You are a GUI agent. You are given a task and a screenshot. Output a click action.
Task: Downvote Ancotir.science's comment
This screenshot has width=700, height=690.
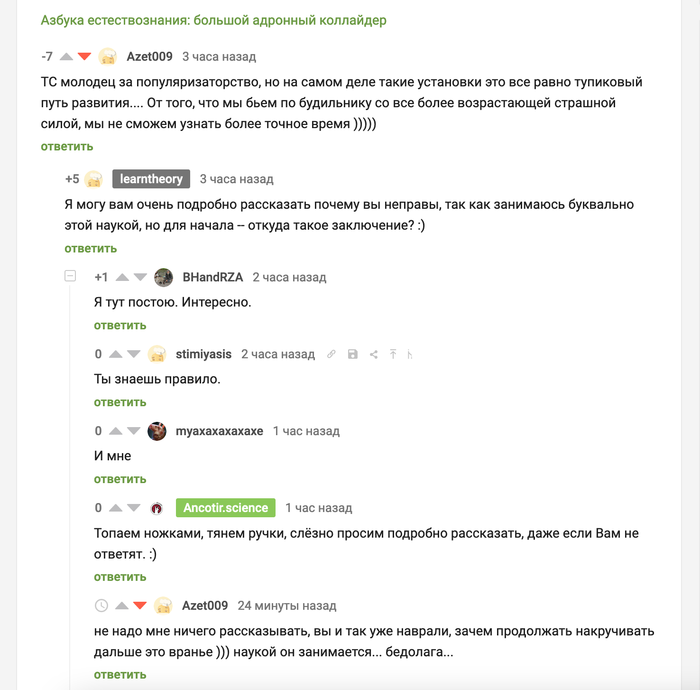coord(135,508)
